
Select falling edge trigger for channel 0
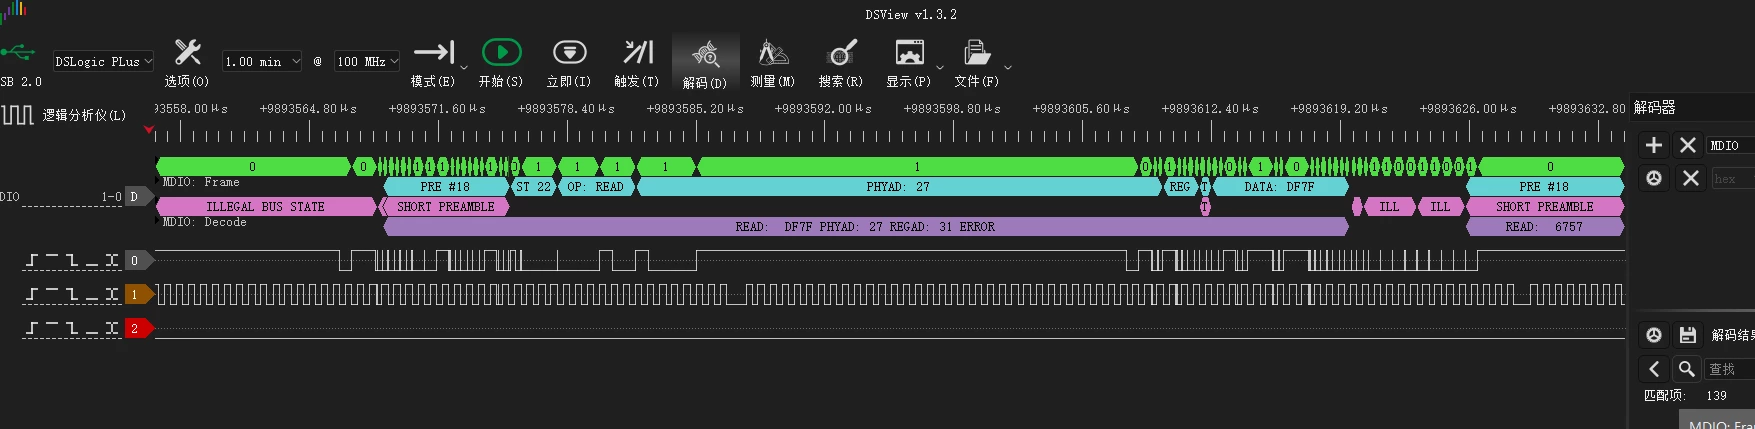72,261
